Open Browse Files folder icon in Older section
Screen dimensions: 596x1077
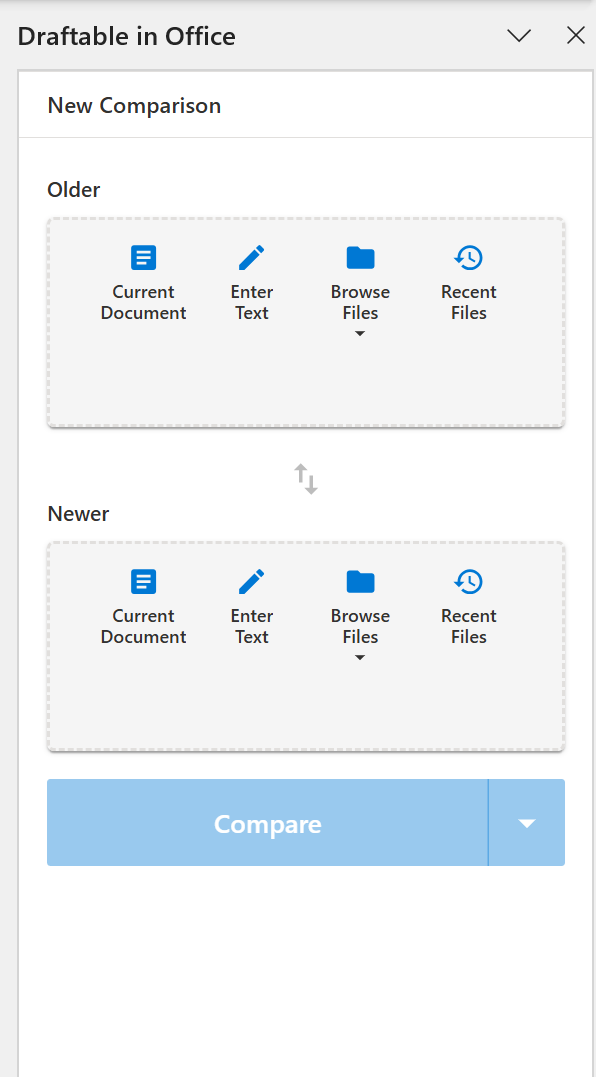click(x=360, y=257)
